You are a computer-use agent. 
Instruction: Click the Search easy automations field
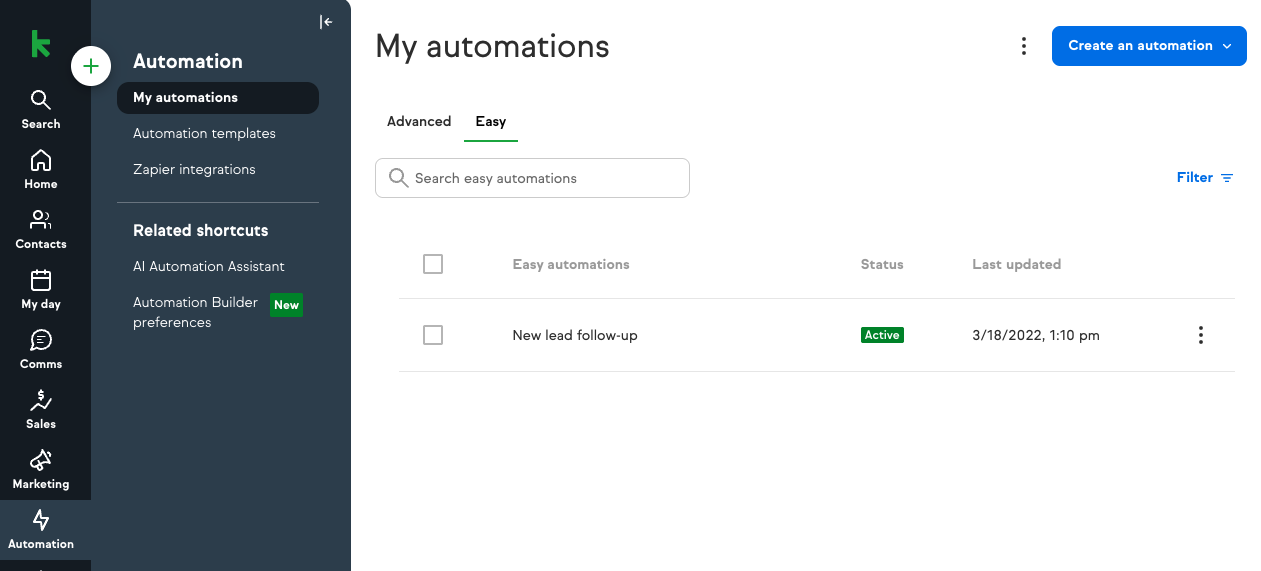532,178
